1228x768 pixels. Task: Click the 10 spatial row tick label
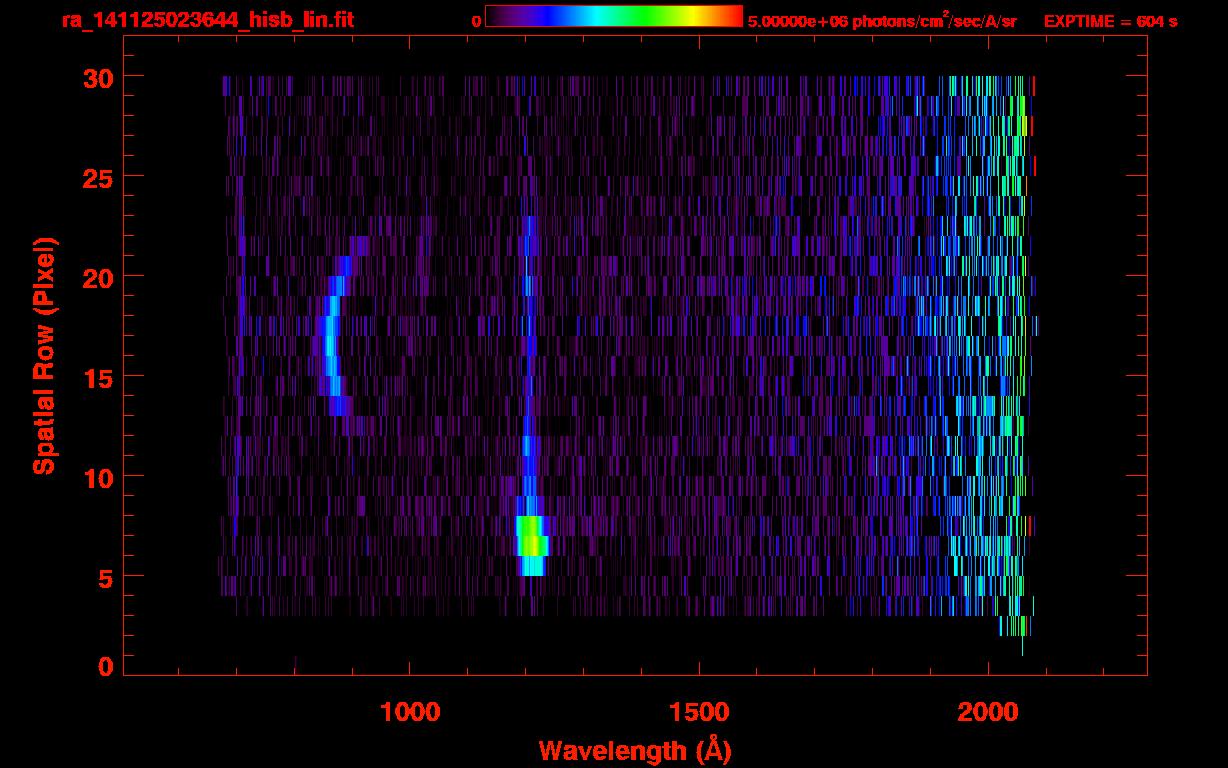coord(99,477)
